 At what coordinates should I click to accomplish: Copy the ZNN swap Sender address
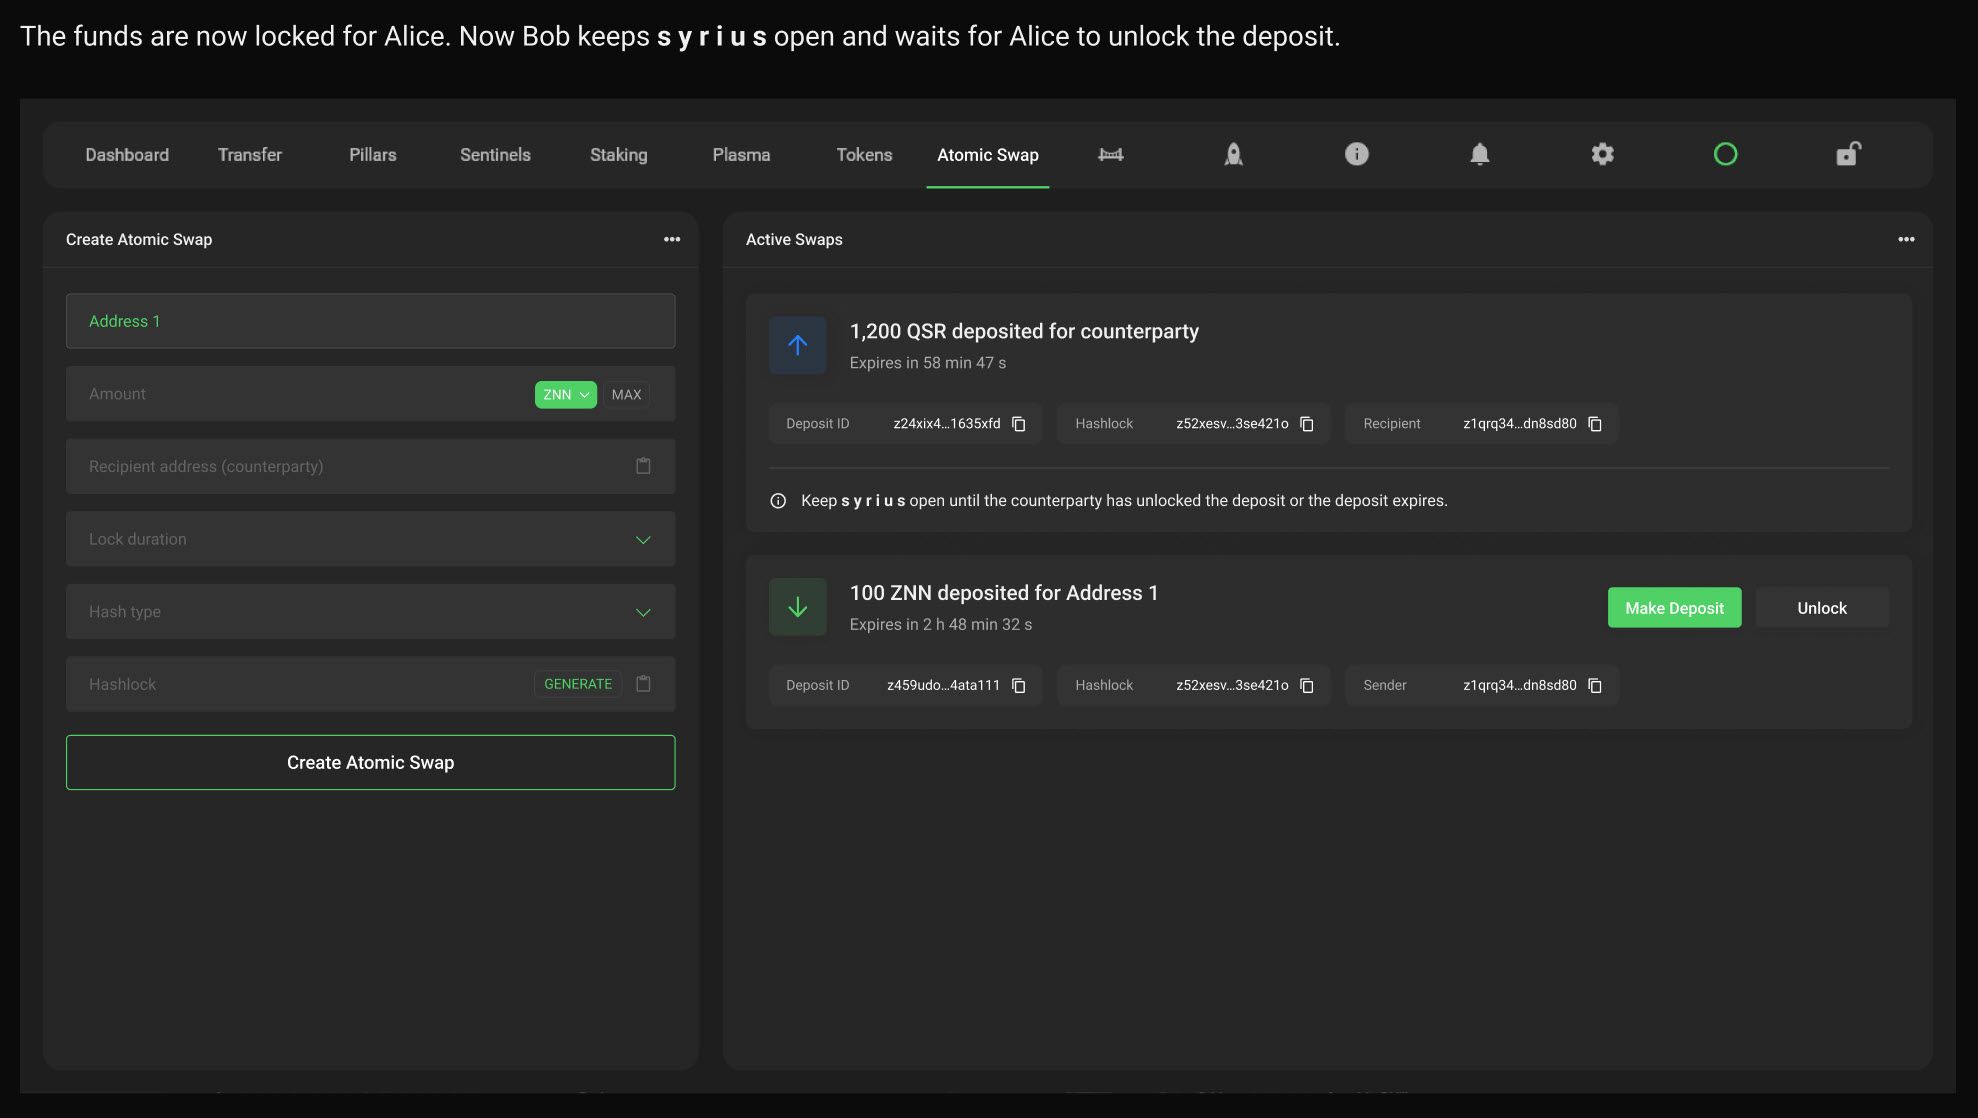[x=1595, y=686]
